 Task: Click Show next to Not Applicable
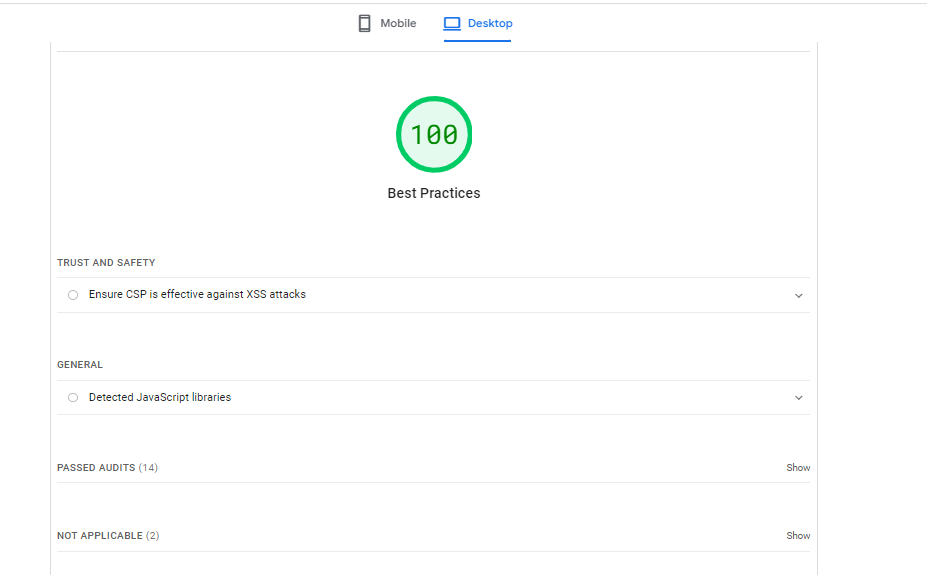tap(798, 536)
